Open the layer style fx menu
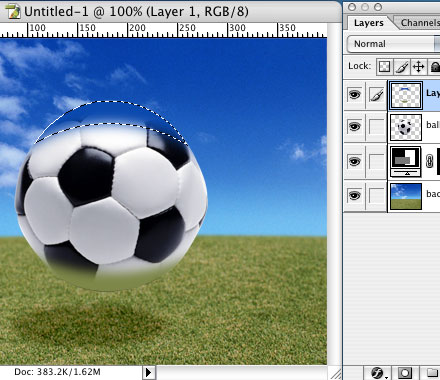Screen dimensions: 440x380 378,372
